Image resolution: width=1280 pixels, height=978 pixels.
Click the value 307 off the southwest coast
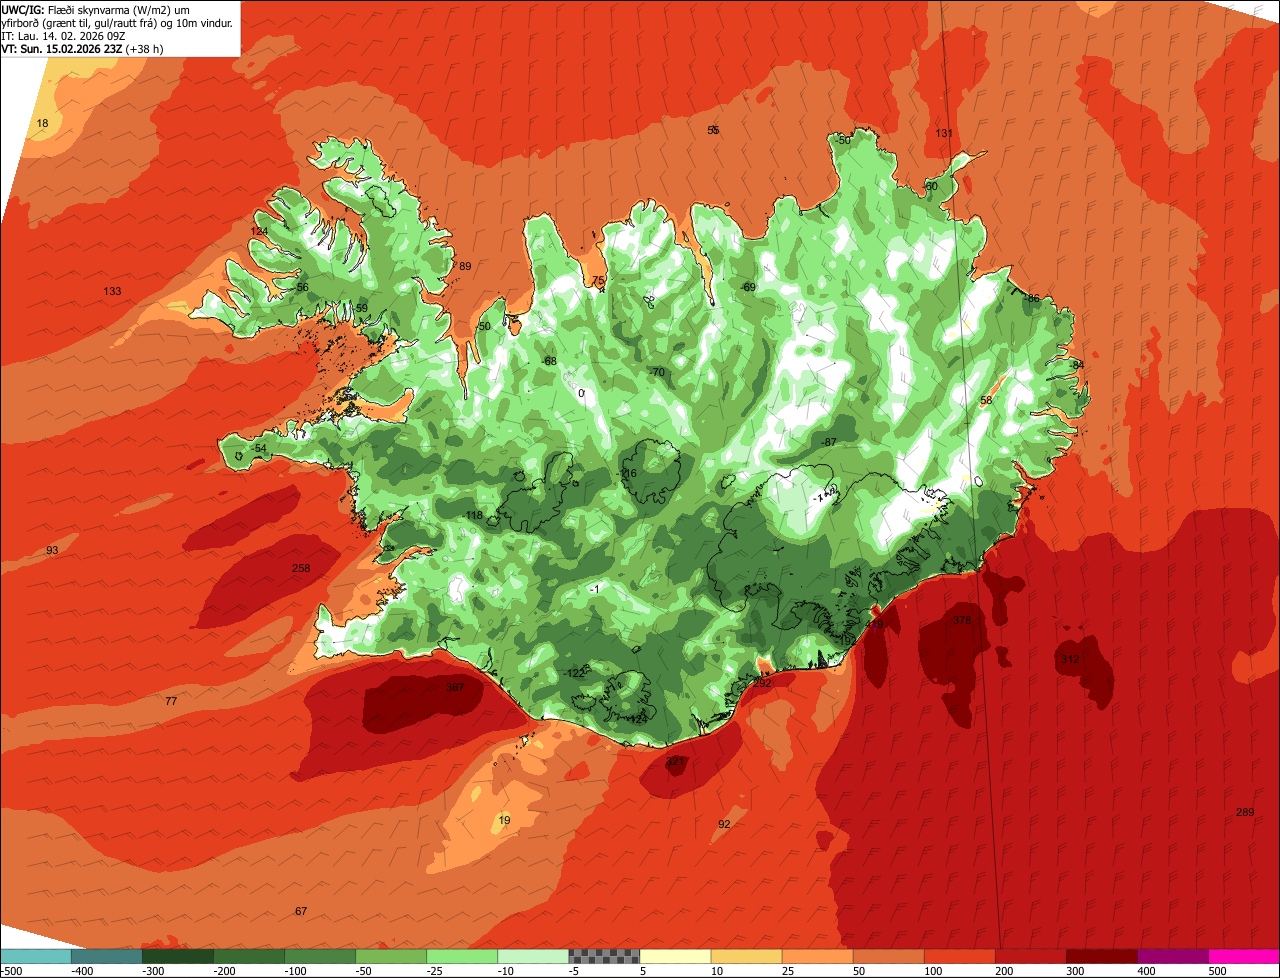[x=455, y=687]
